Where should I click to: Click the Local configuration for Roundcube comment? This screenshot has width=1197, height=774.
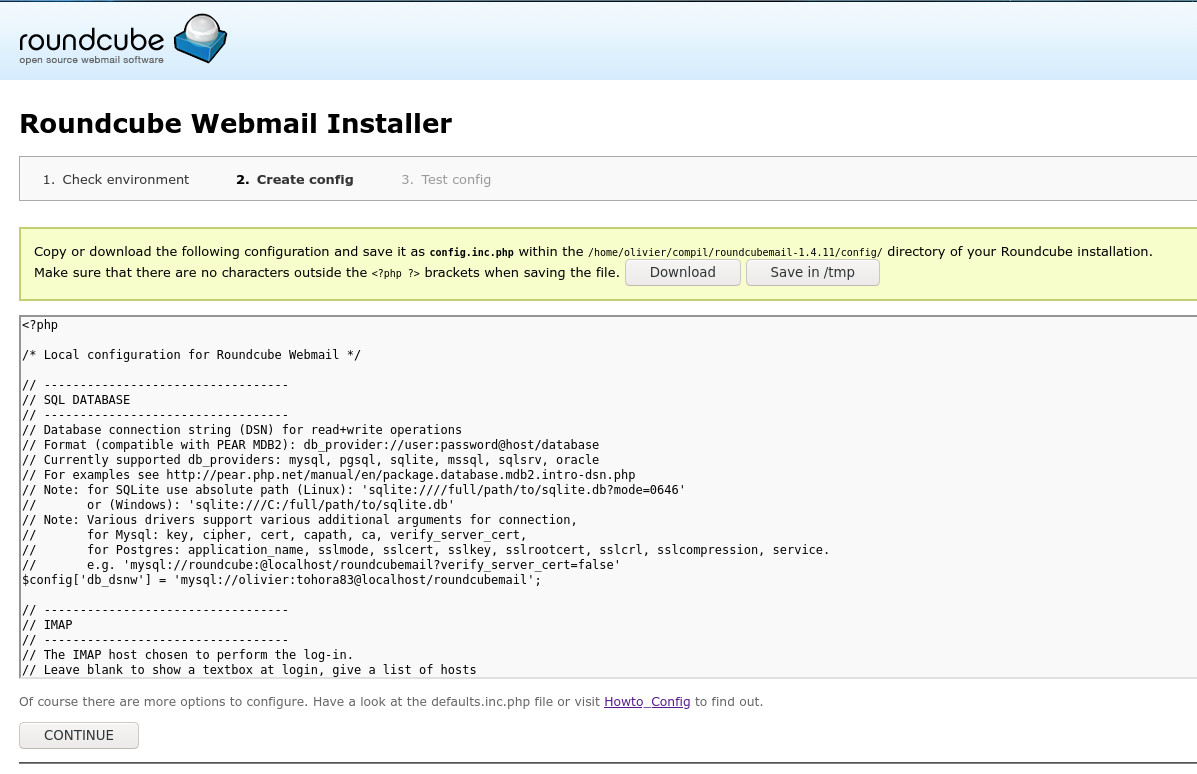point(191,355)
